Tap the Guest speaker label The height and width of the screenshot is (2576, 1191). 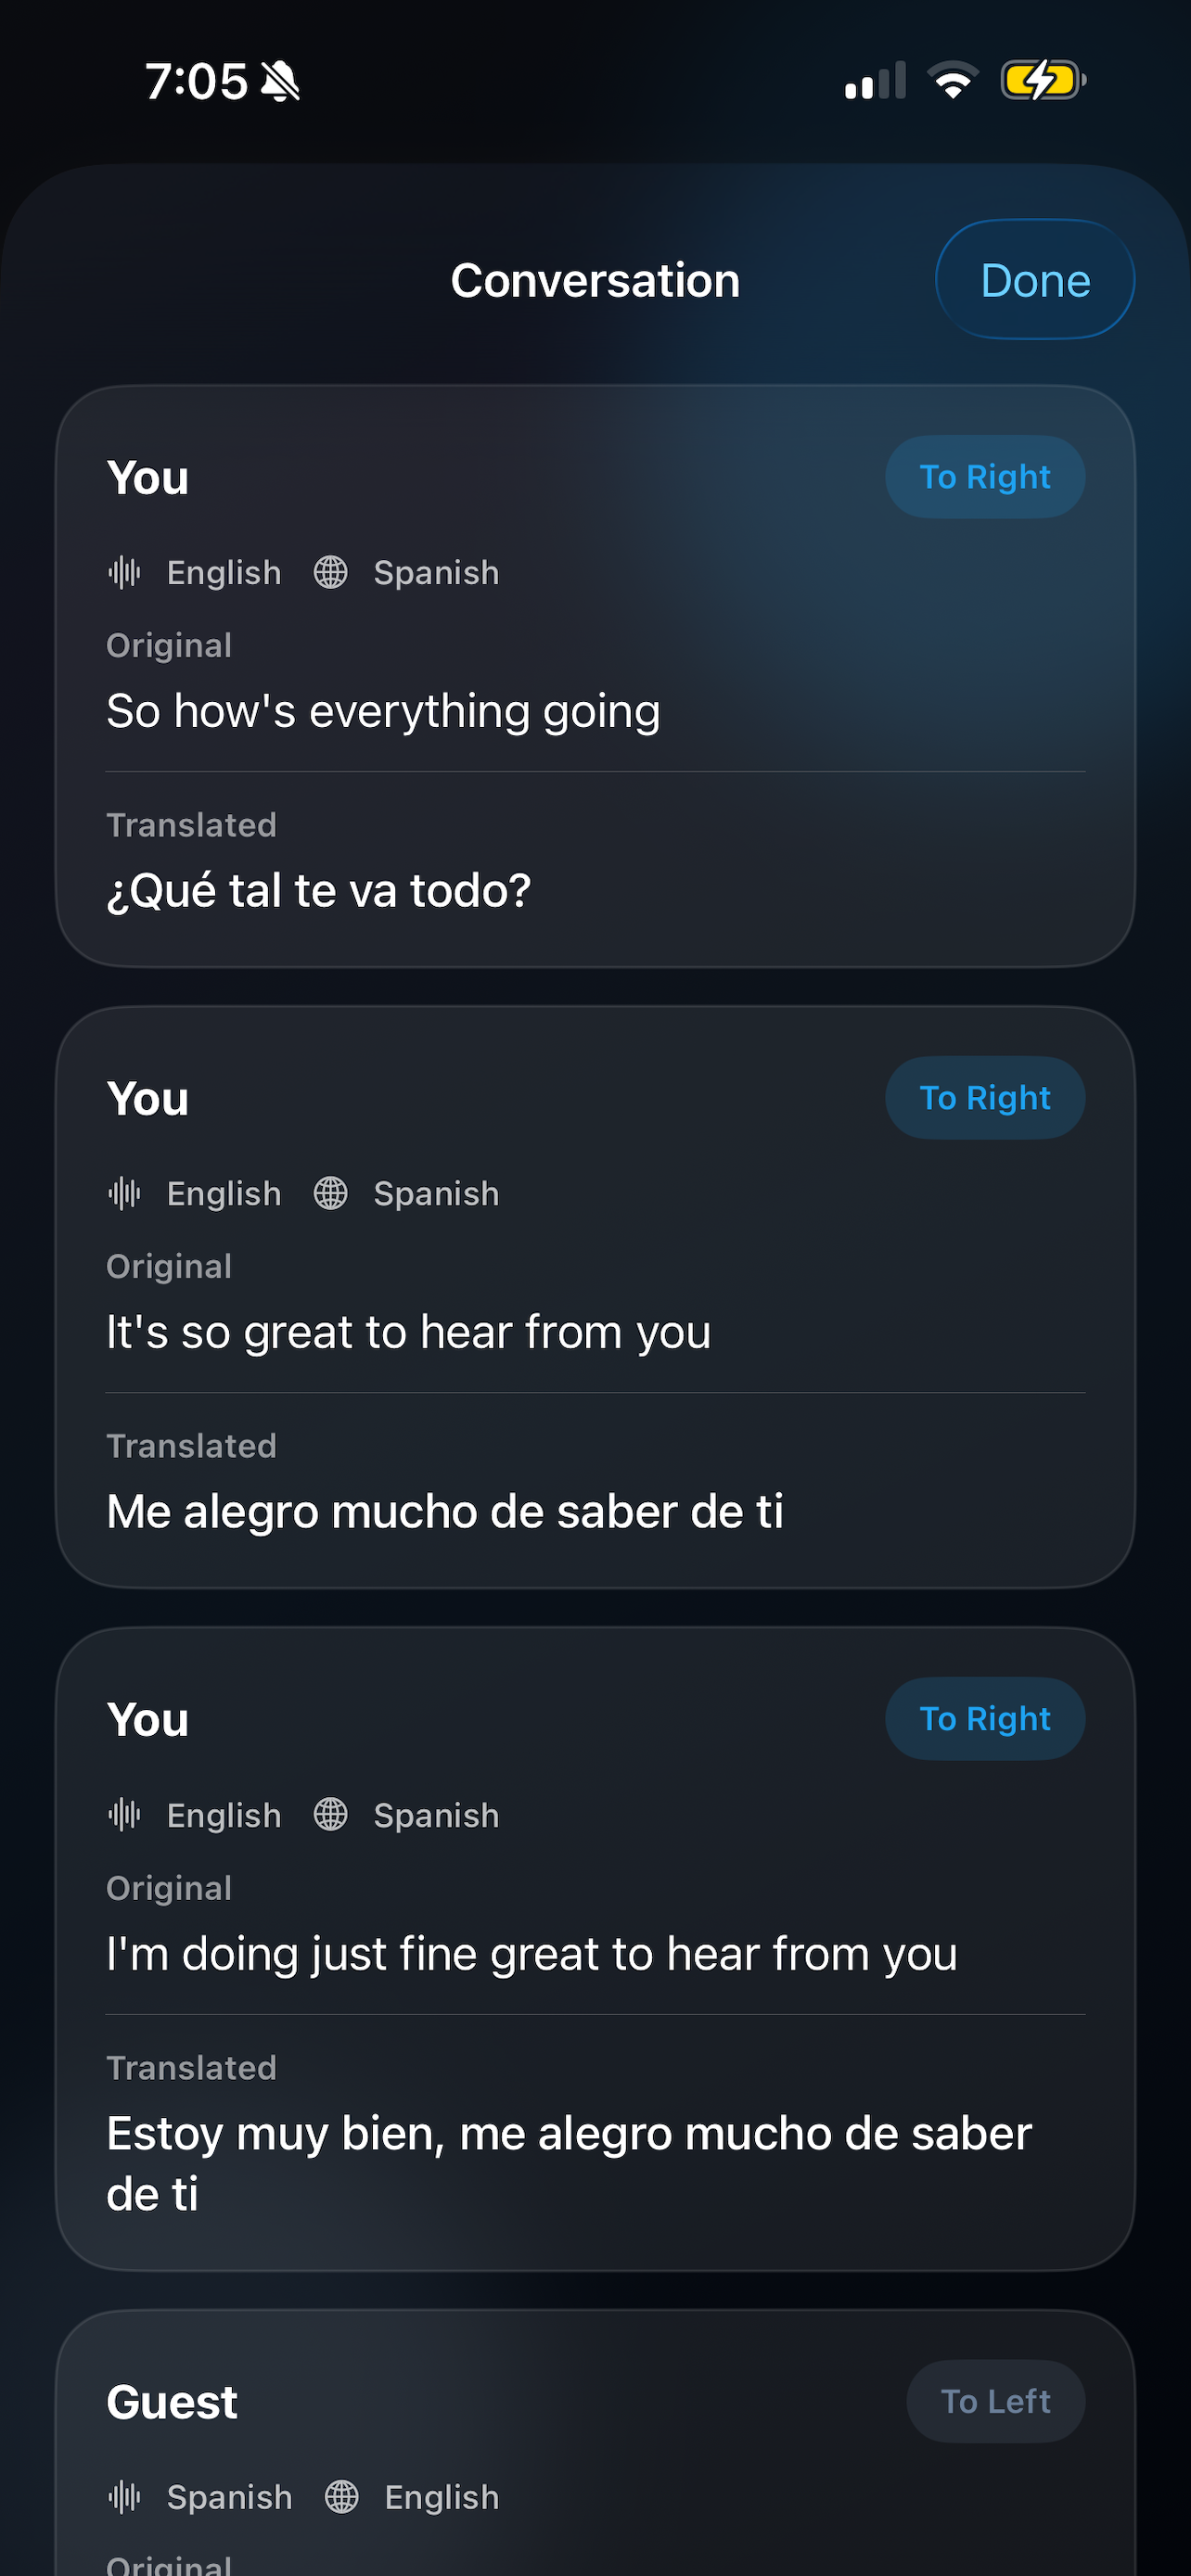click(171, 2402)
